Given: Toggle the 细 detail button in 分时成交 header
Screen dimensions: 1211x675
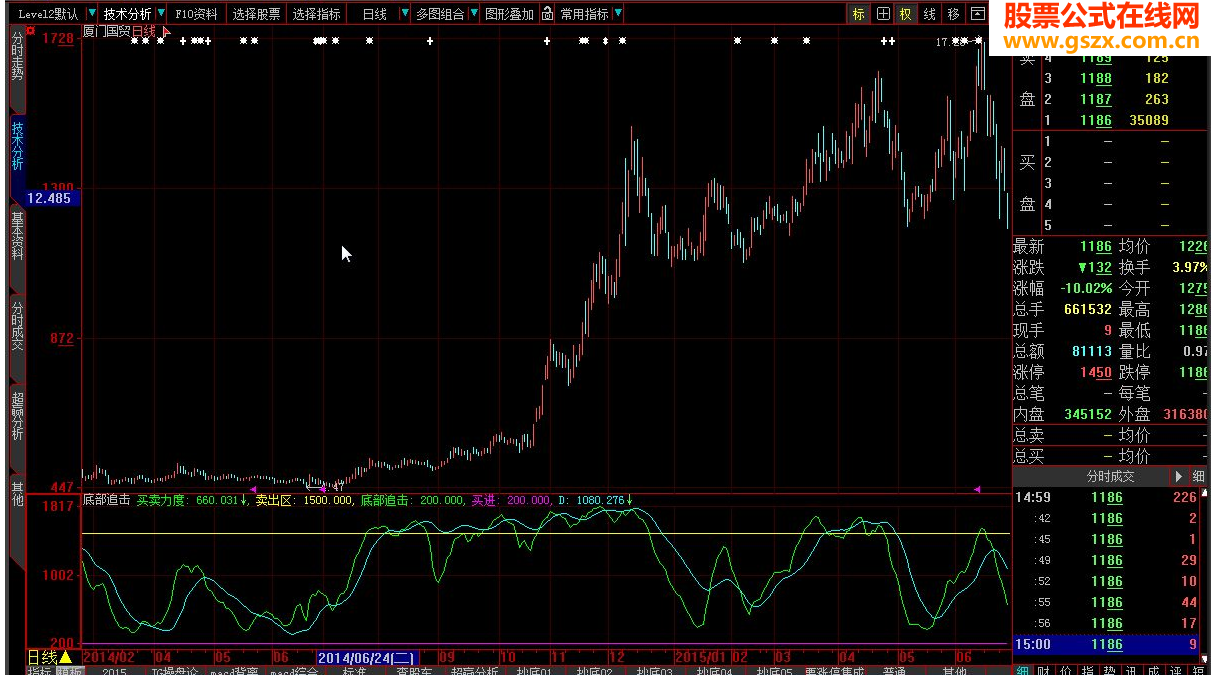Looking at the screenshot, I should [x=1199, y=477].
